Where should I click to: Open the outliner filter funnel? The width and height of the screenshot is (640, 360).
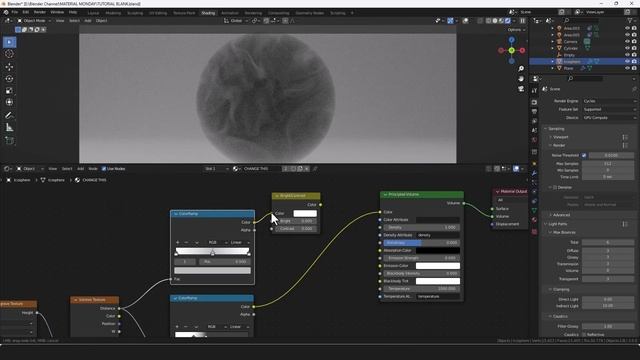pos(630,20)
